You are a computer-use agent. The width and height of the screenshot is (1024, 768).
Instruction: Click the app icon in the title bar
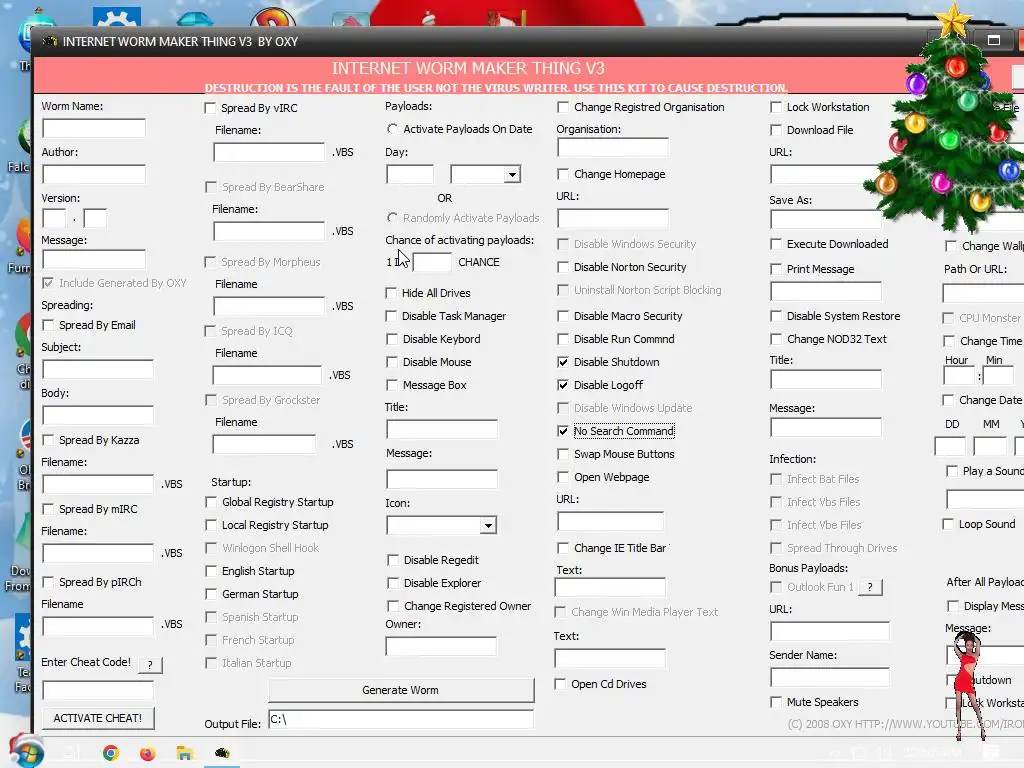pyautogui.click(x=50, y=41)
